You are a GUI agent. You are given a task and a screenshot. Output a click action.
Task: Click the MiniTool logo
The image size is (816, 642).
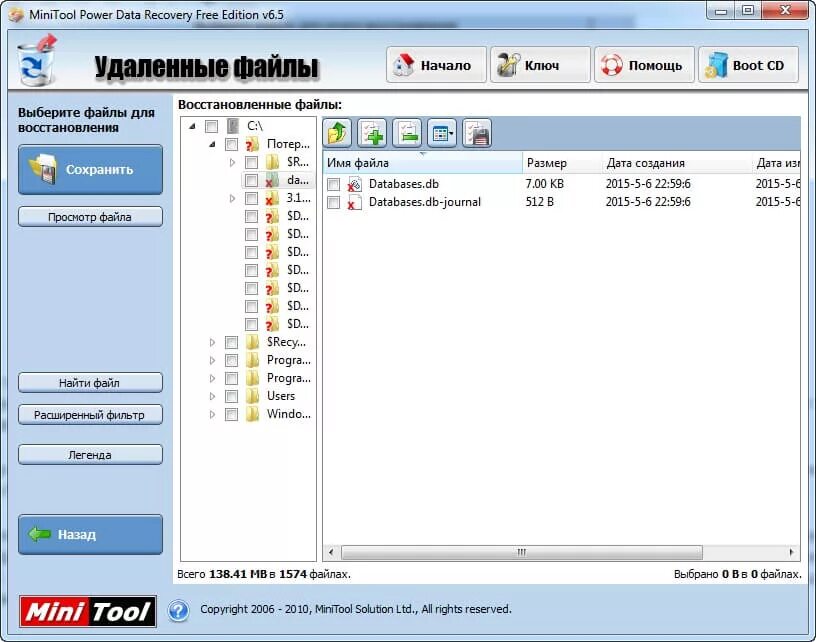click(88, 611)
